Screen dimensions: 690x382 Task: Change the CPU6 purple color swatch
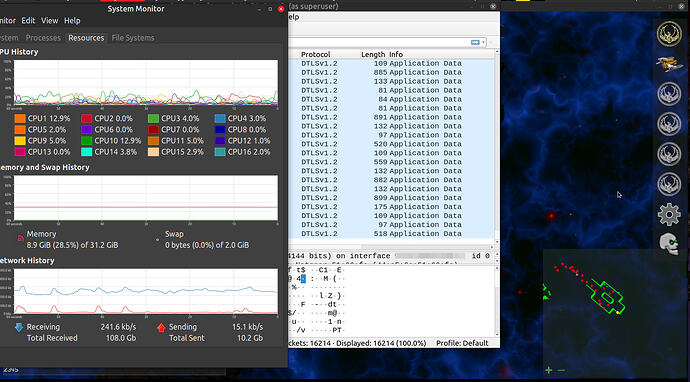(x=86, y=129)
